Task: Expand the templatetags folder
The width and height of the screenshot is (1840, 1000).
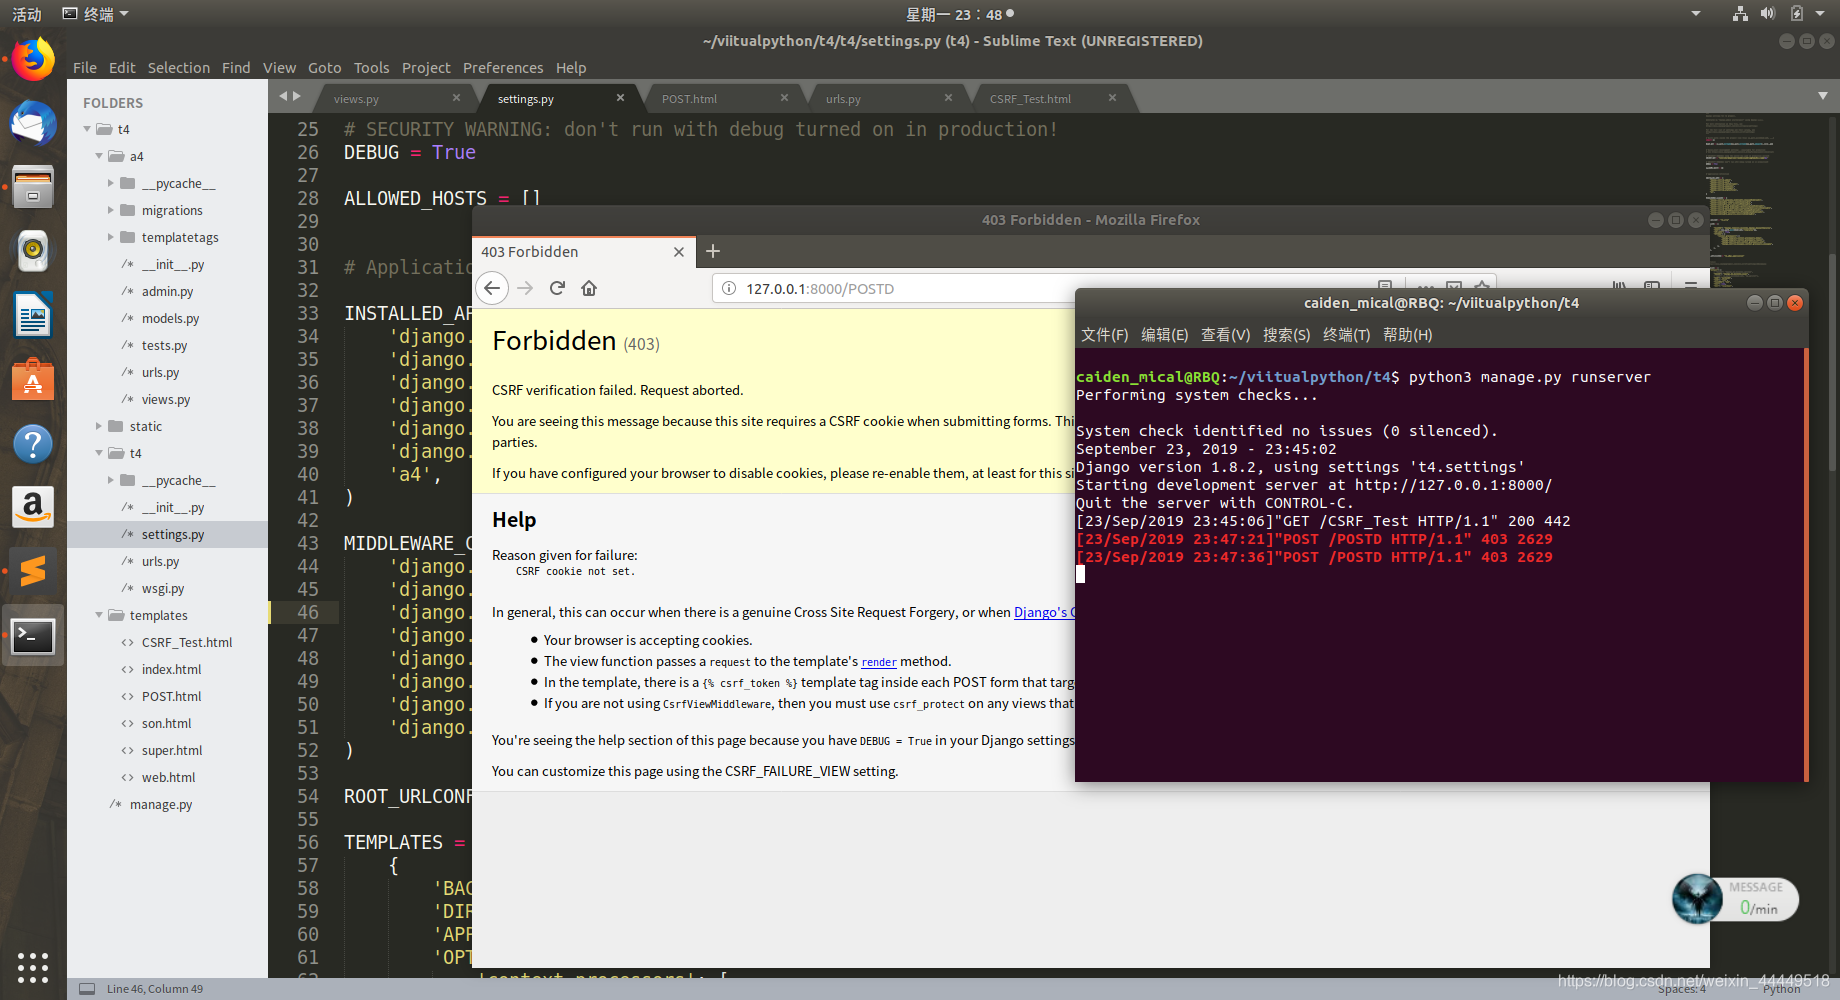Action: 111,237
